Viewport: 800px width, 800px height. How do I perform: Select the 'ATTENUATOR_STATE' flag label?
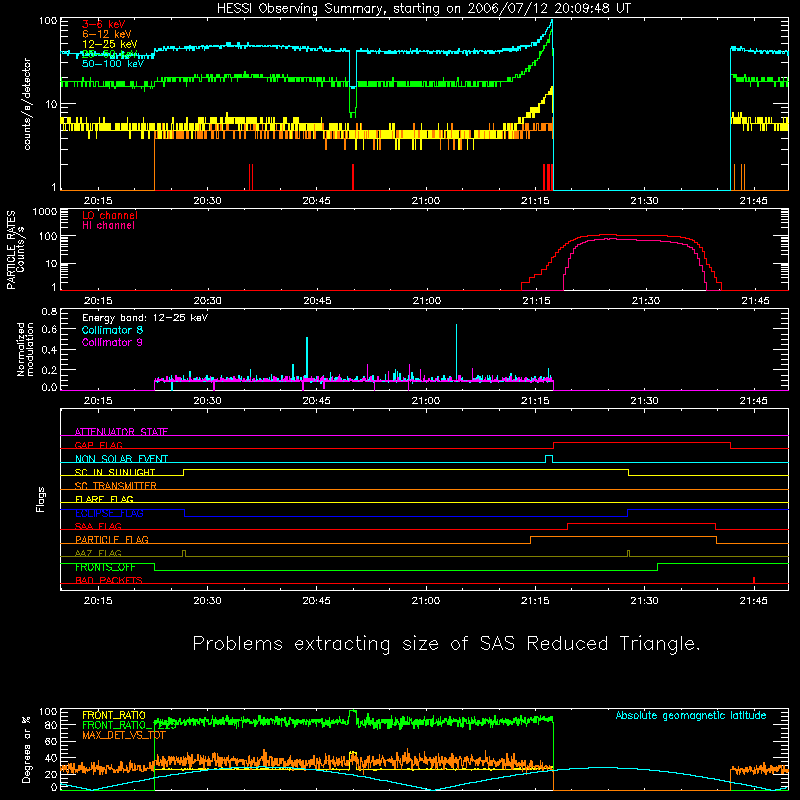click(121, 432)
